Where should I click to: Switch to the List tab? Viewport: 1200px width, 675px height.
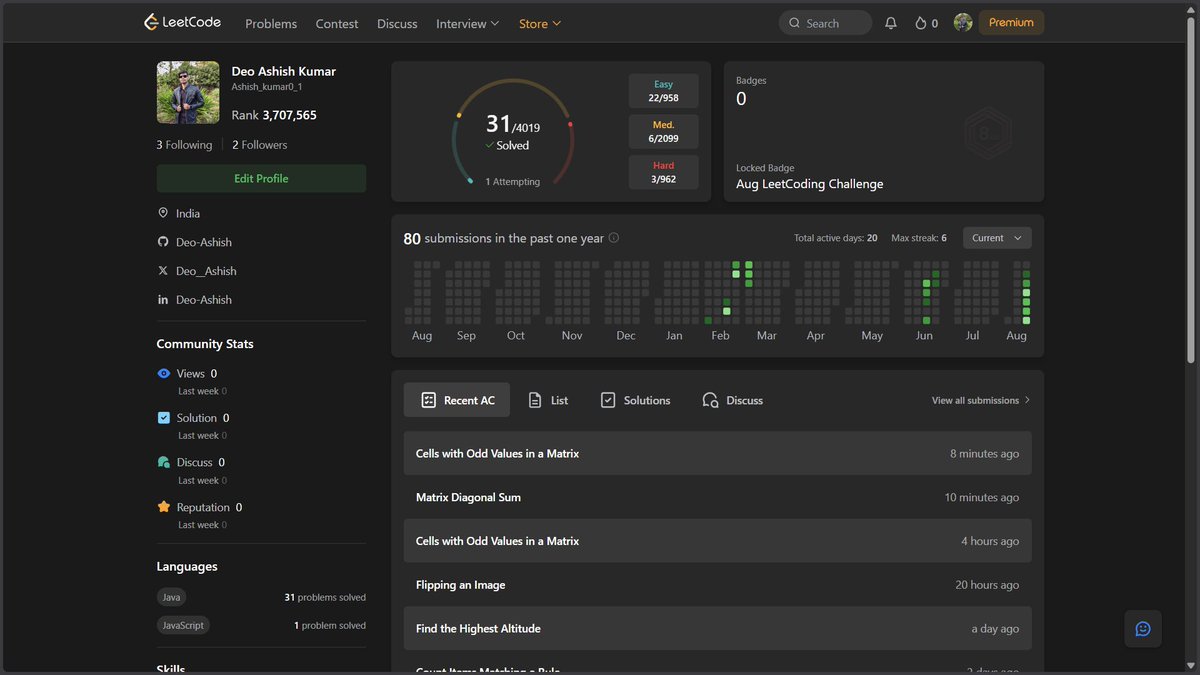(x=548, y=400)
